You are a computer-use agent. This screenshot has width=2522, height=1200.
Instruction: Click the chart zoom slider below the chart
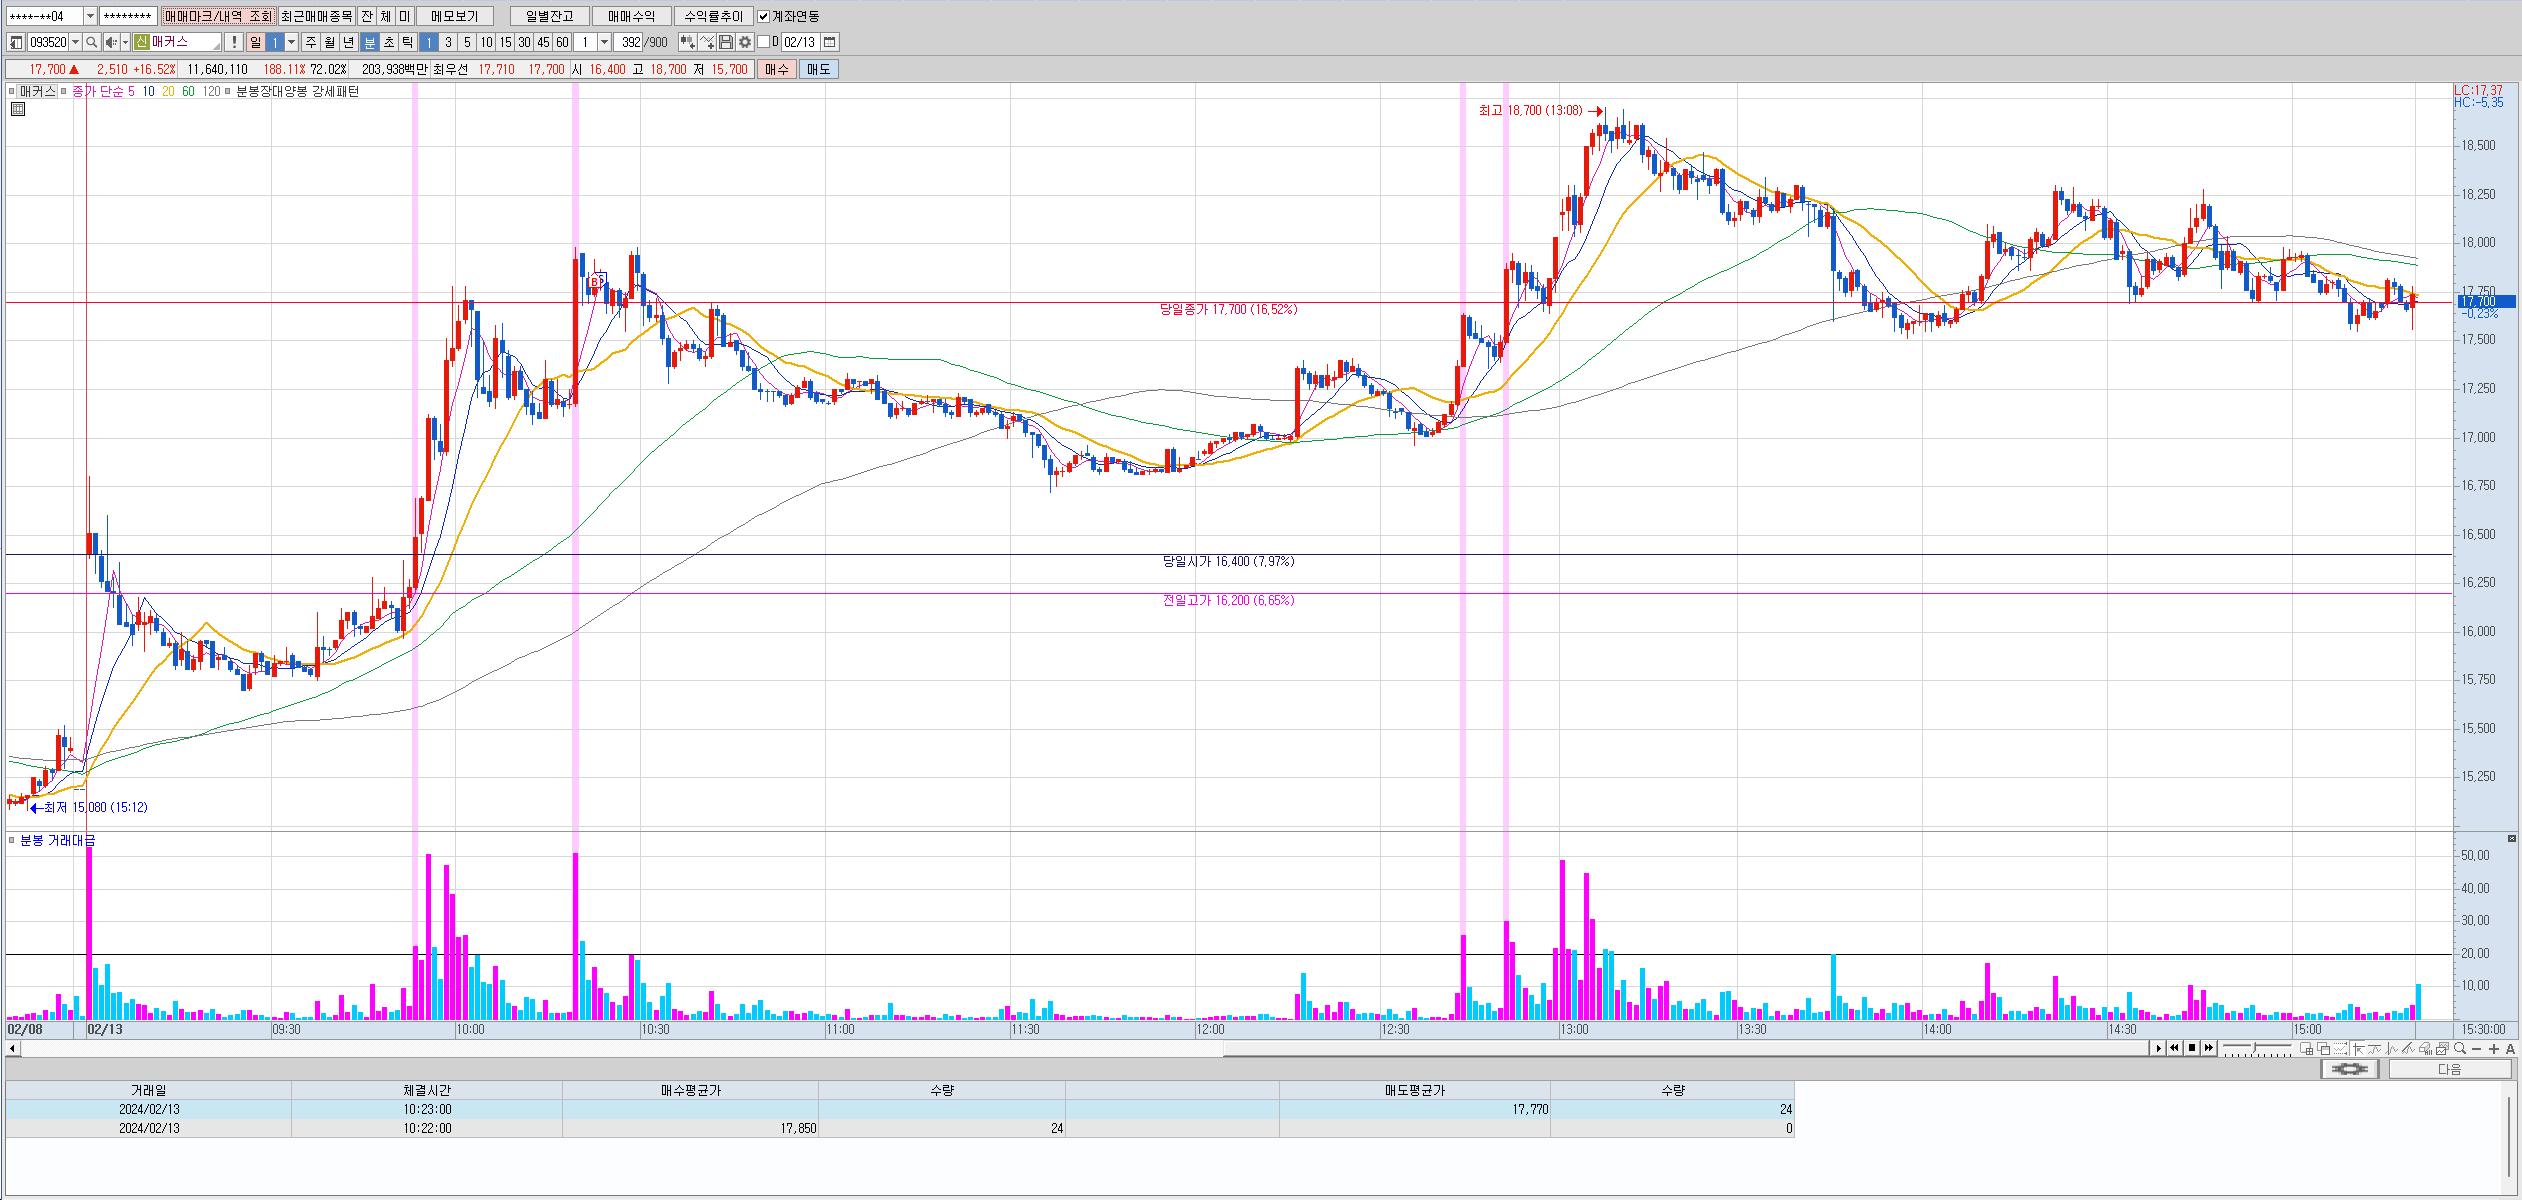[x=2255, y=1047]
